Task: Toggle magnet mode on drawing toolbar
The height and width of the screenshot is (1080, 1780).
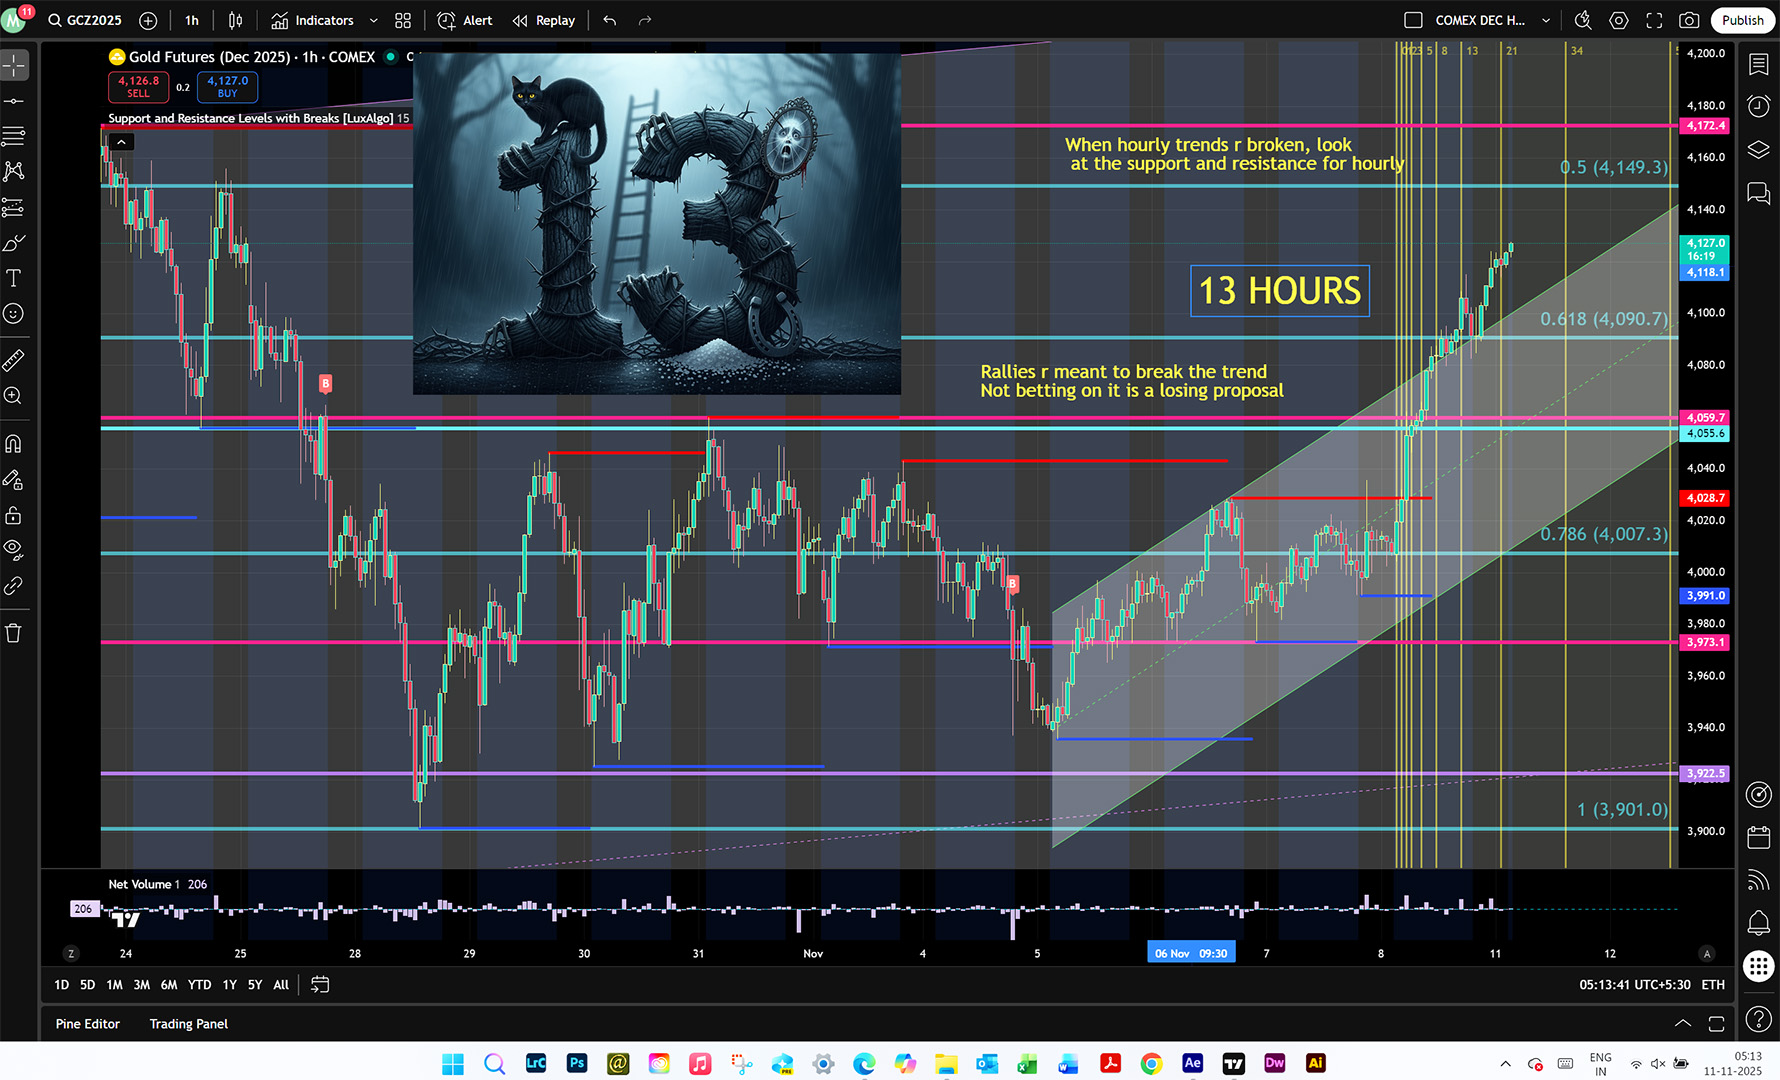Action: (x=14, y=443)
